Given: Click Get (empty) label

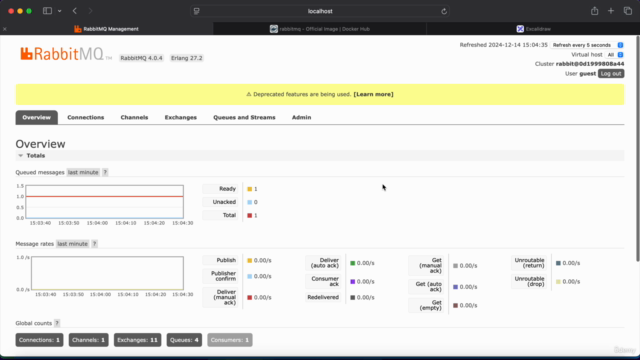Looking at the screenshot, I should pyautogui.click(x=427, y=305).
